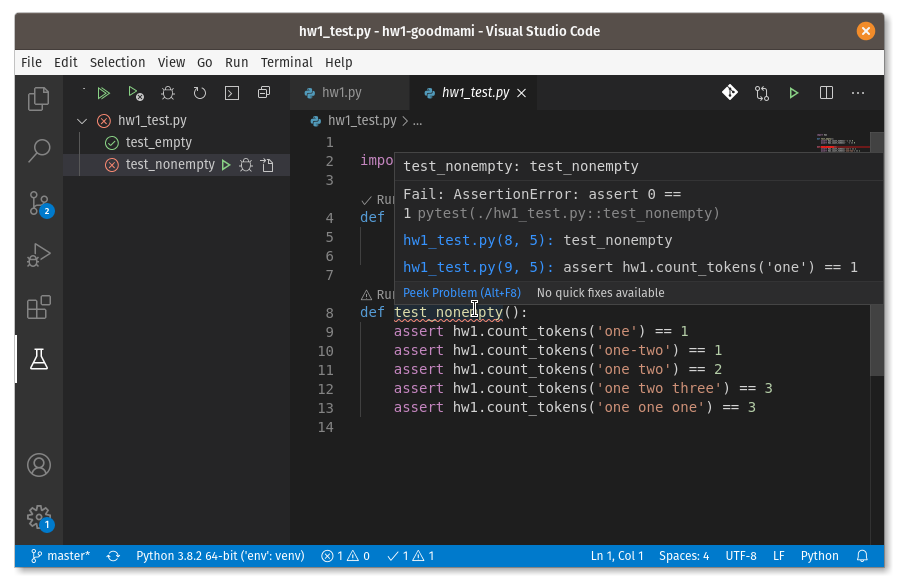Toggle the notifications bell in status bar

(x=861, y=555)
